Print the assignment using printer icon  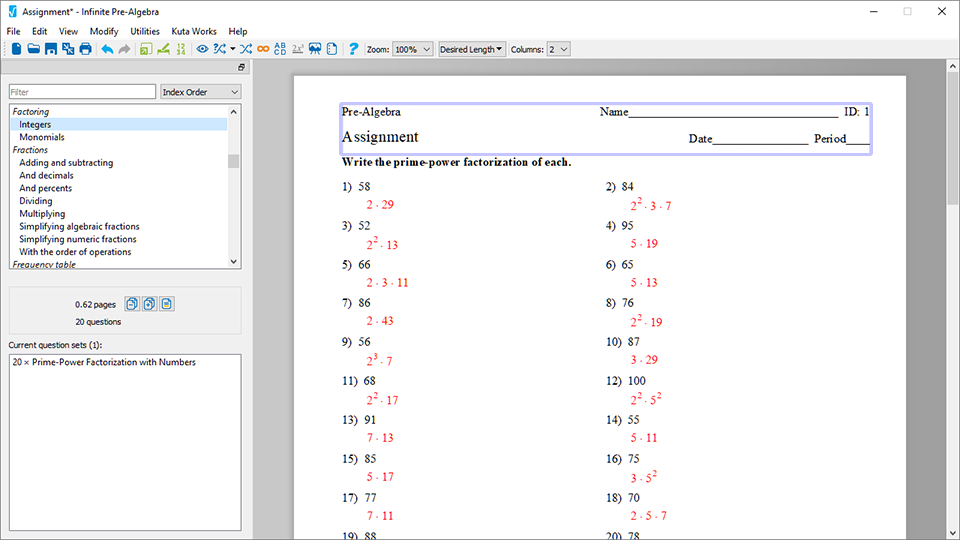86,49
